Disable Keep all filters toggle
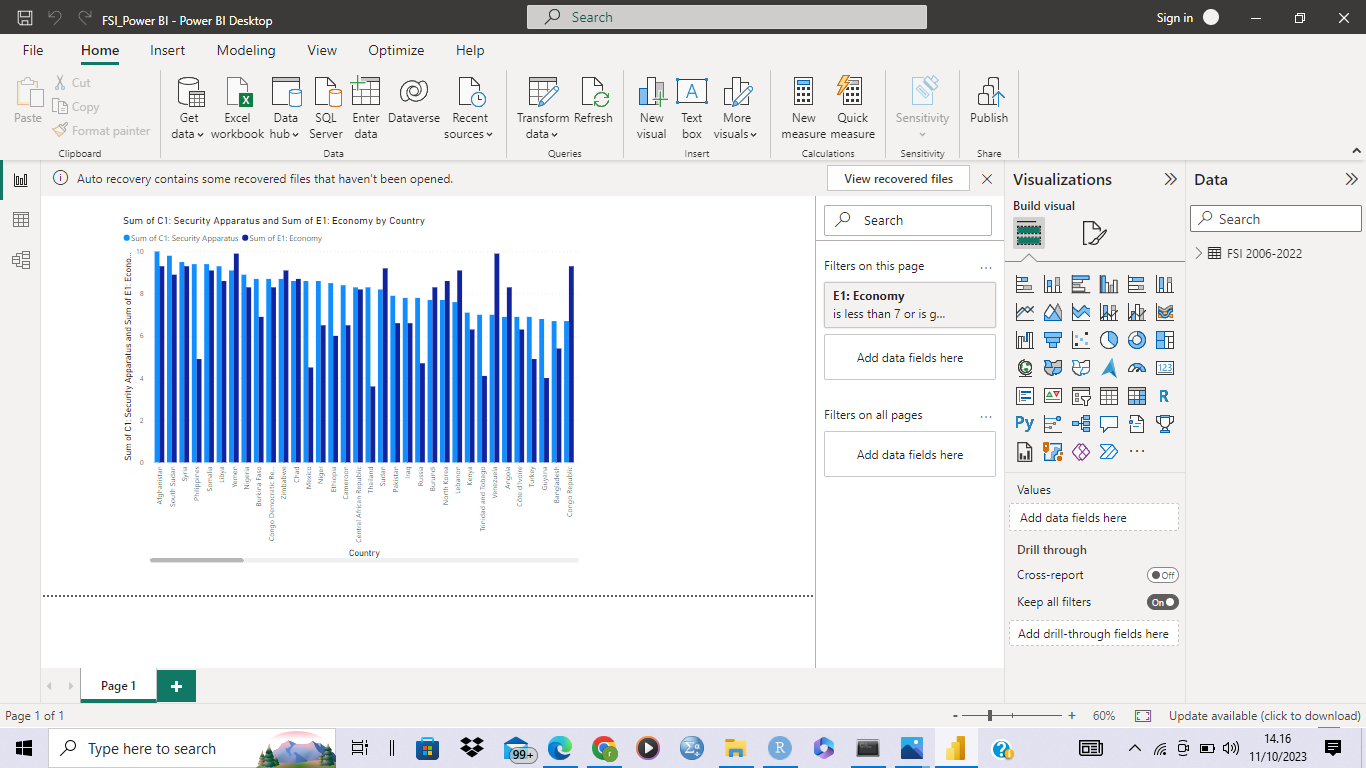Screen dimensions: 1366x768 pos(1162,602)
